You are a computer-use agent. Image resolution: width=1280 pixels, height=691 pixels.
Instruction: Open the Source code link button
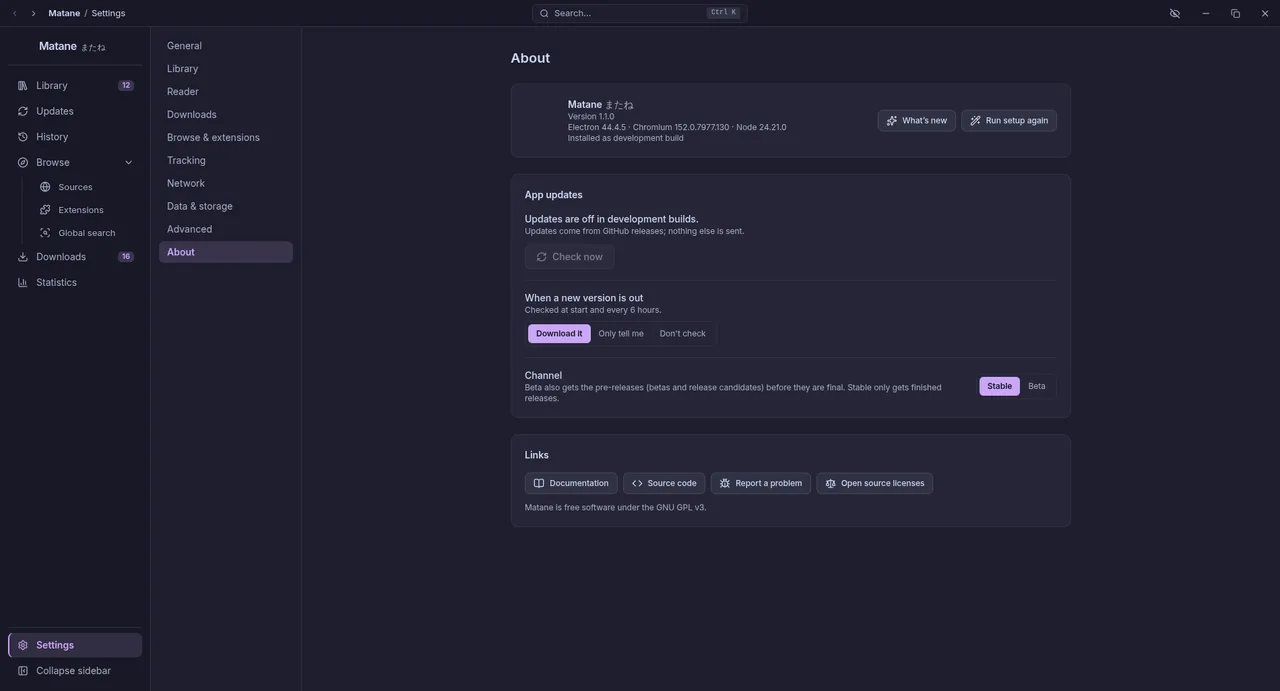(664, 484)
